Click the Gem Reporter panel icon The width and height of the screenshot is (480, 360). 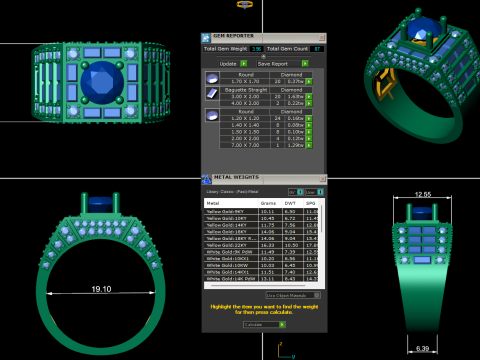[206, 38]
